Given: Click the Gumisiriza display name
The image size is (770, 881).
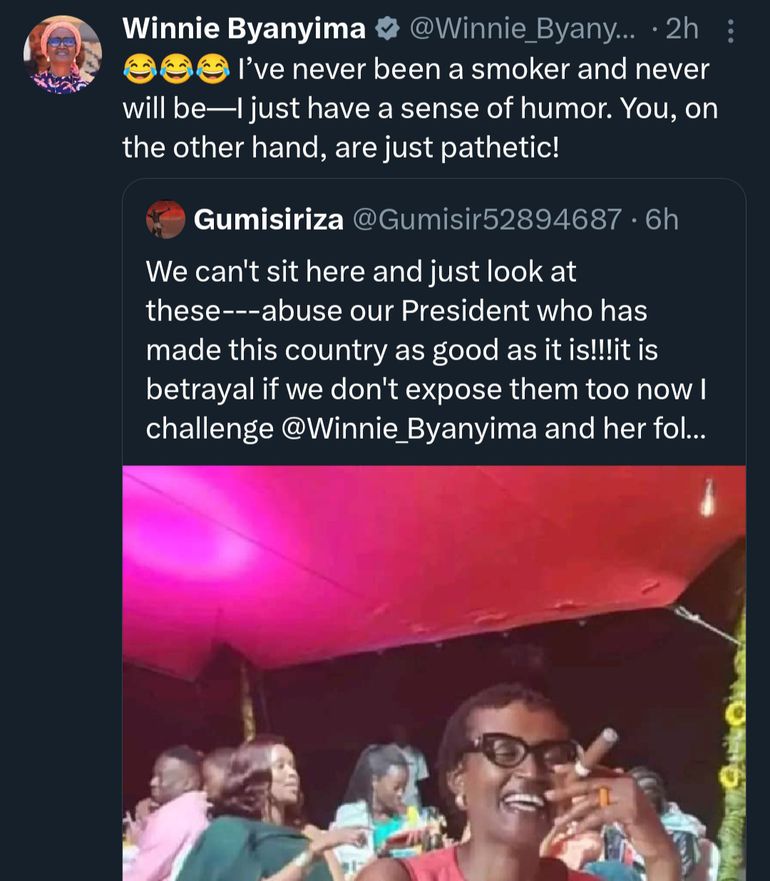Looking at the screenshot, I should pyautogui.click(x=266, y=219).
